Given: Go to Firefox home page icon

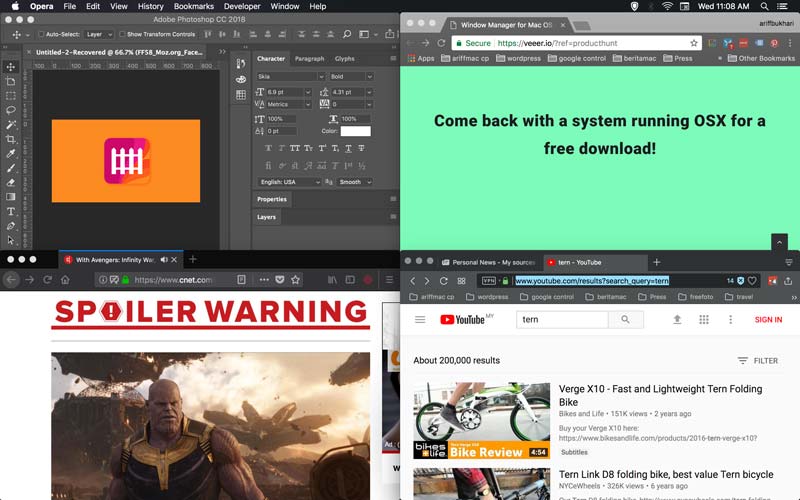Looking at the screenshot, I should coord(65,280).
